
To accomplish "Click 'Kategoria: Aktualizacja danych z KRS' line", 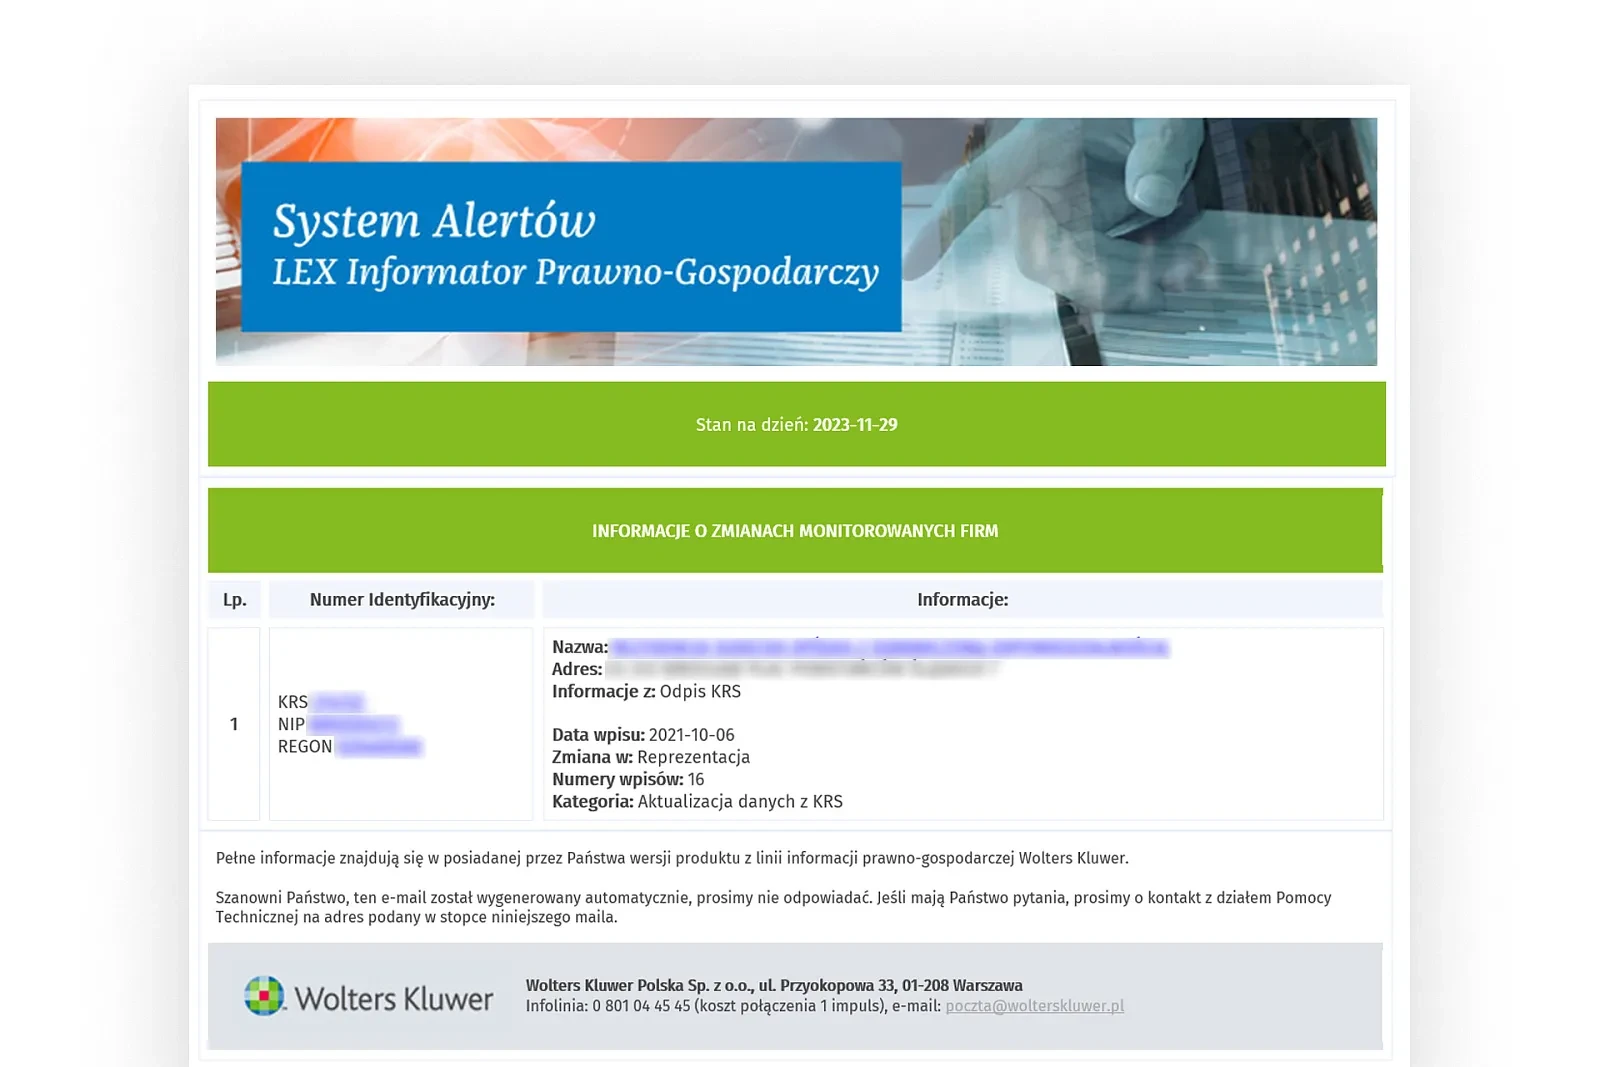I will [x=697, y=801].
